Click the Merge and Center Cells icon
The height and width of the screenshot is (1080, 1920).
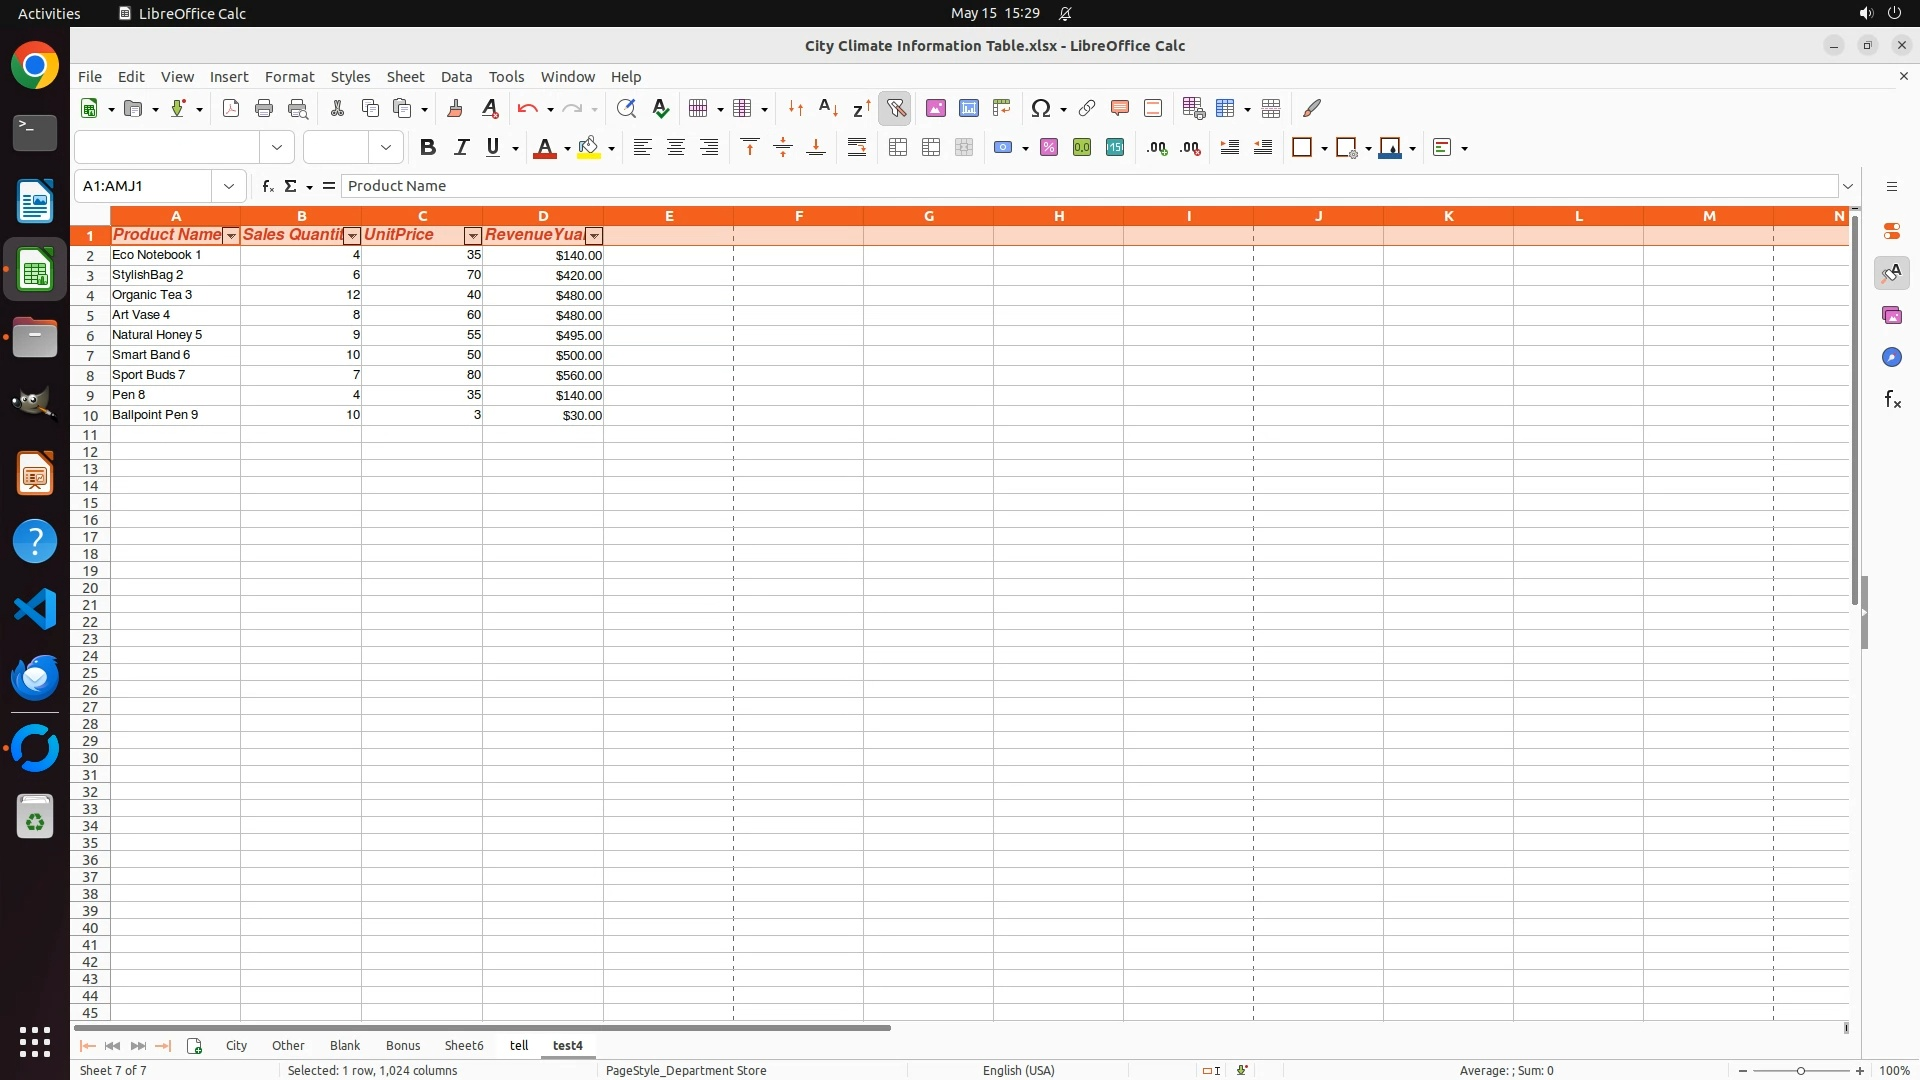click(x=897, y=148)
